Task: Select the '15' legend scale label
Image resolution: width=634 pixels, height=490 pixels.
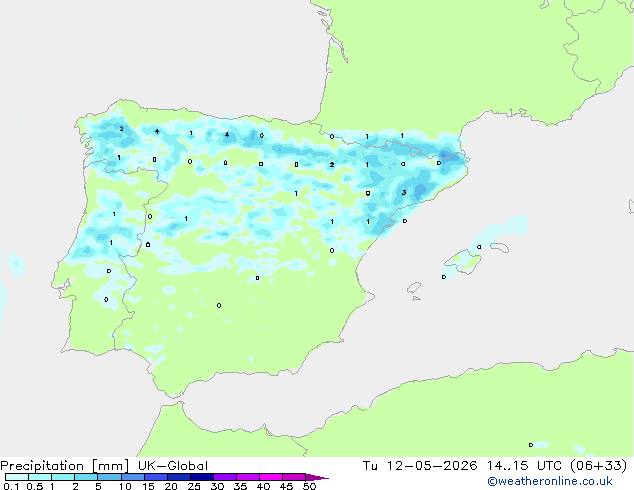Action: 148,486
